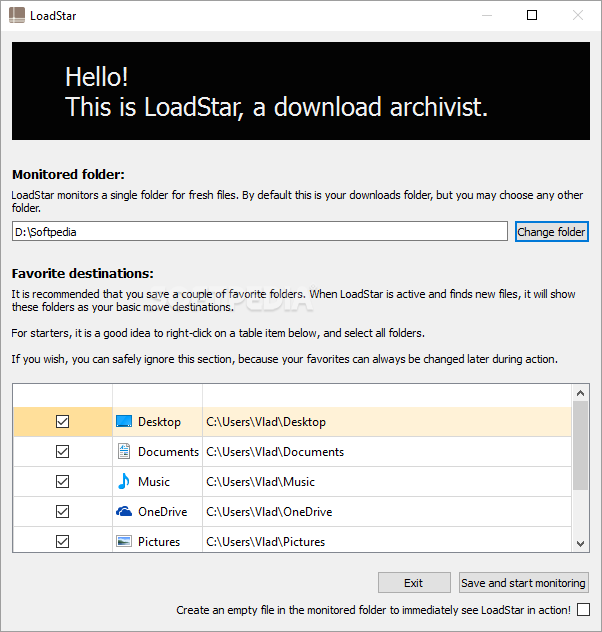The height and width of the screenshot is (632, 602).
Task: Click the OneDrive name label
Action: point(163,512)
